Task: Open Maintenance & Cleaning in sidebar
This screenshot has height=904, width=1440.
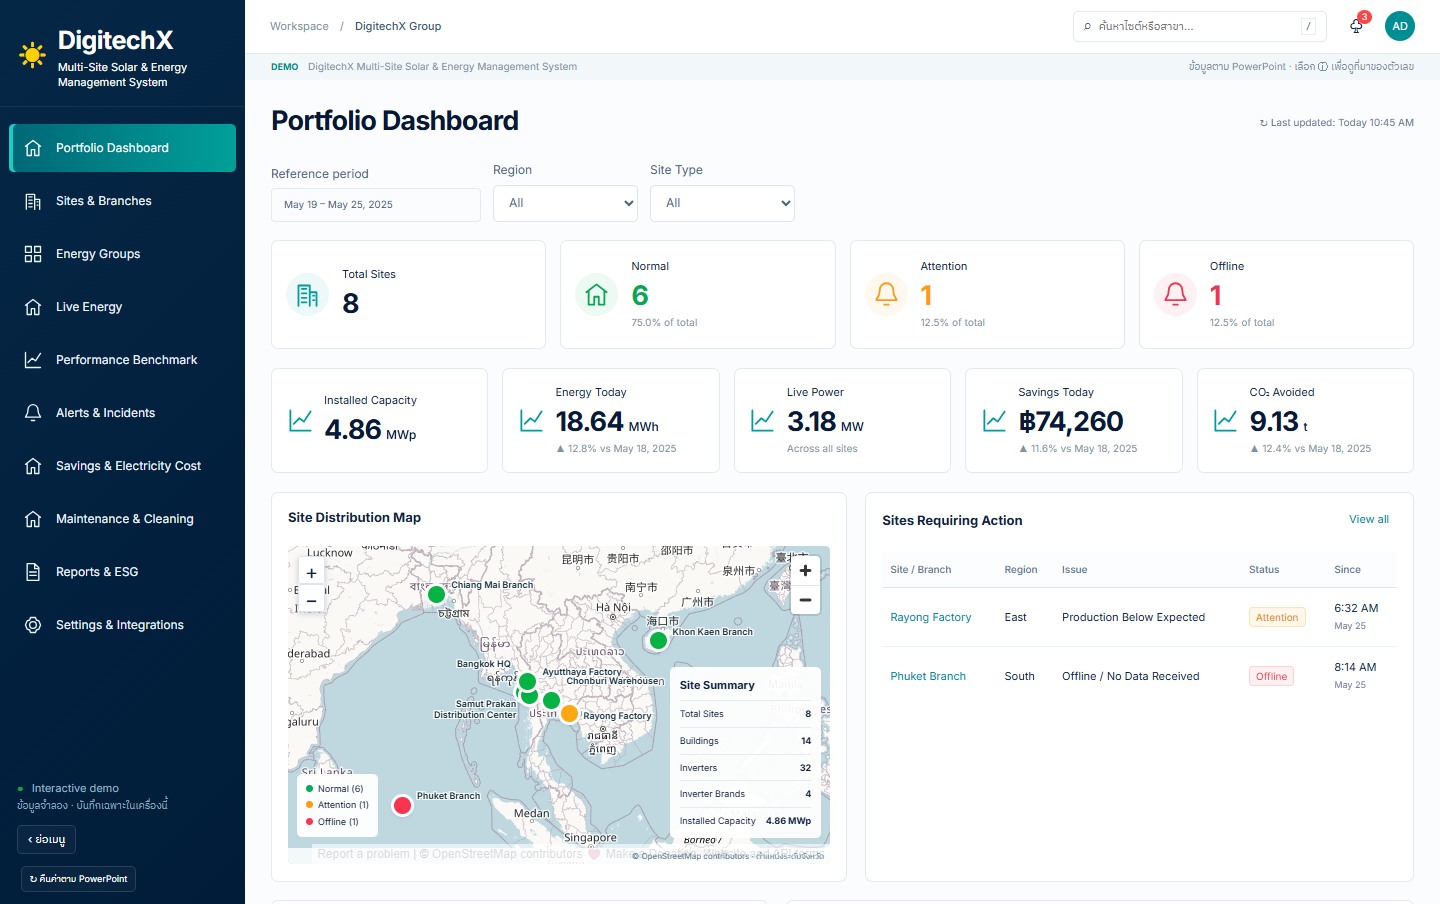Action: (122, 519)
